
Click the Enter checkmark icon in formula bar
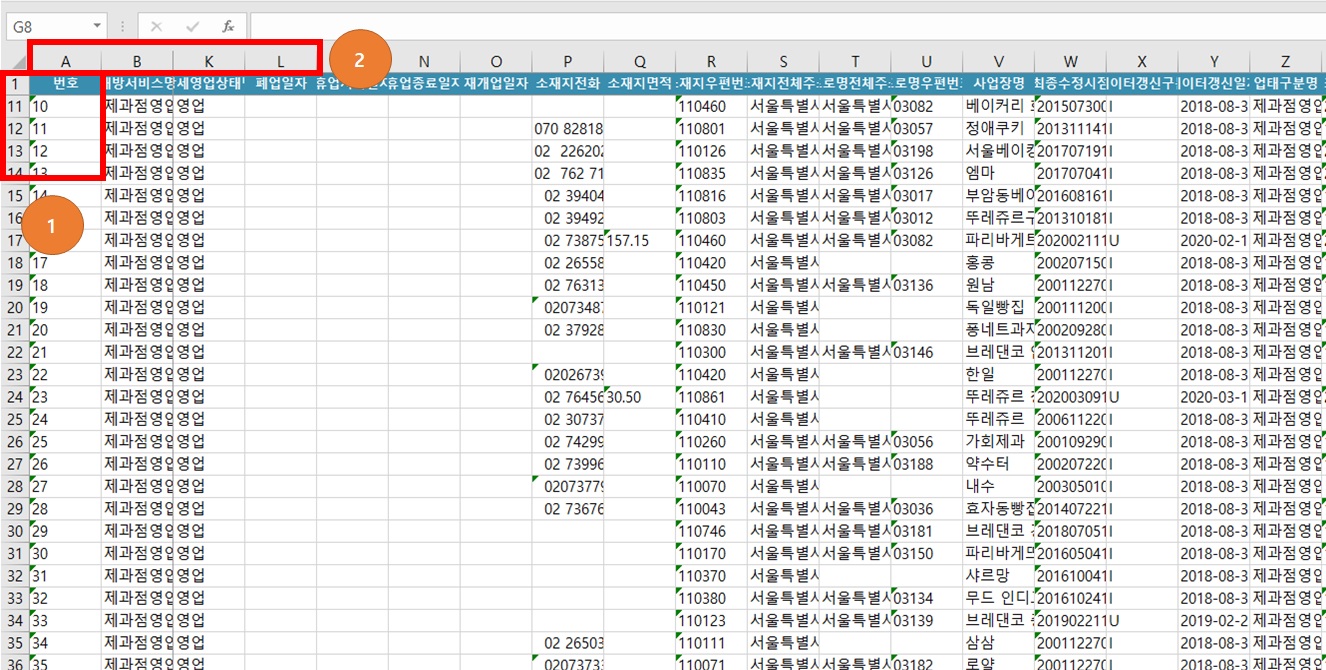point(193,25)
